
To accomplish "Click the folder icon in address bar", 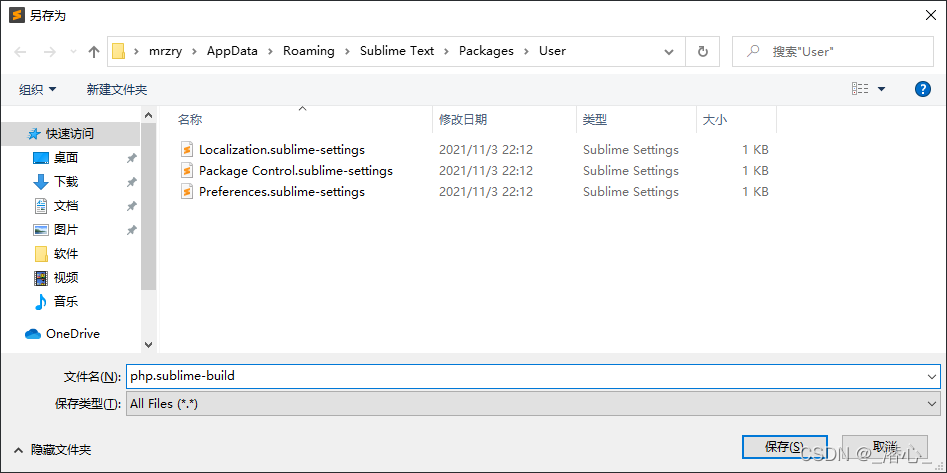I will [x=118, y=51].
